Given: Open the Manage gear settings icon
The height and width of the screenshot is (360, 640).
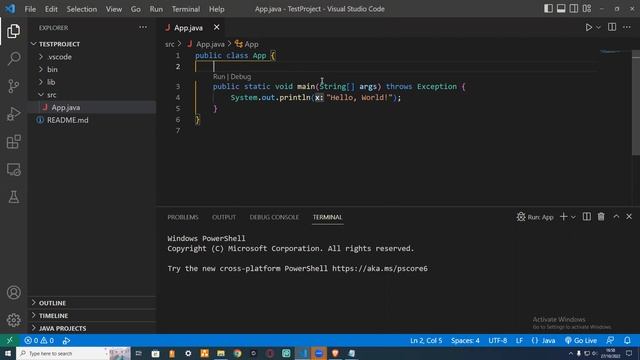Looking at the screenshot, I should 13,320.
